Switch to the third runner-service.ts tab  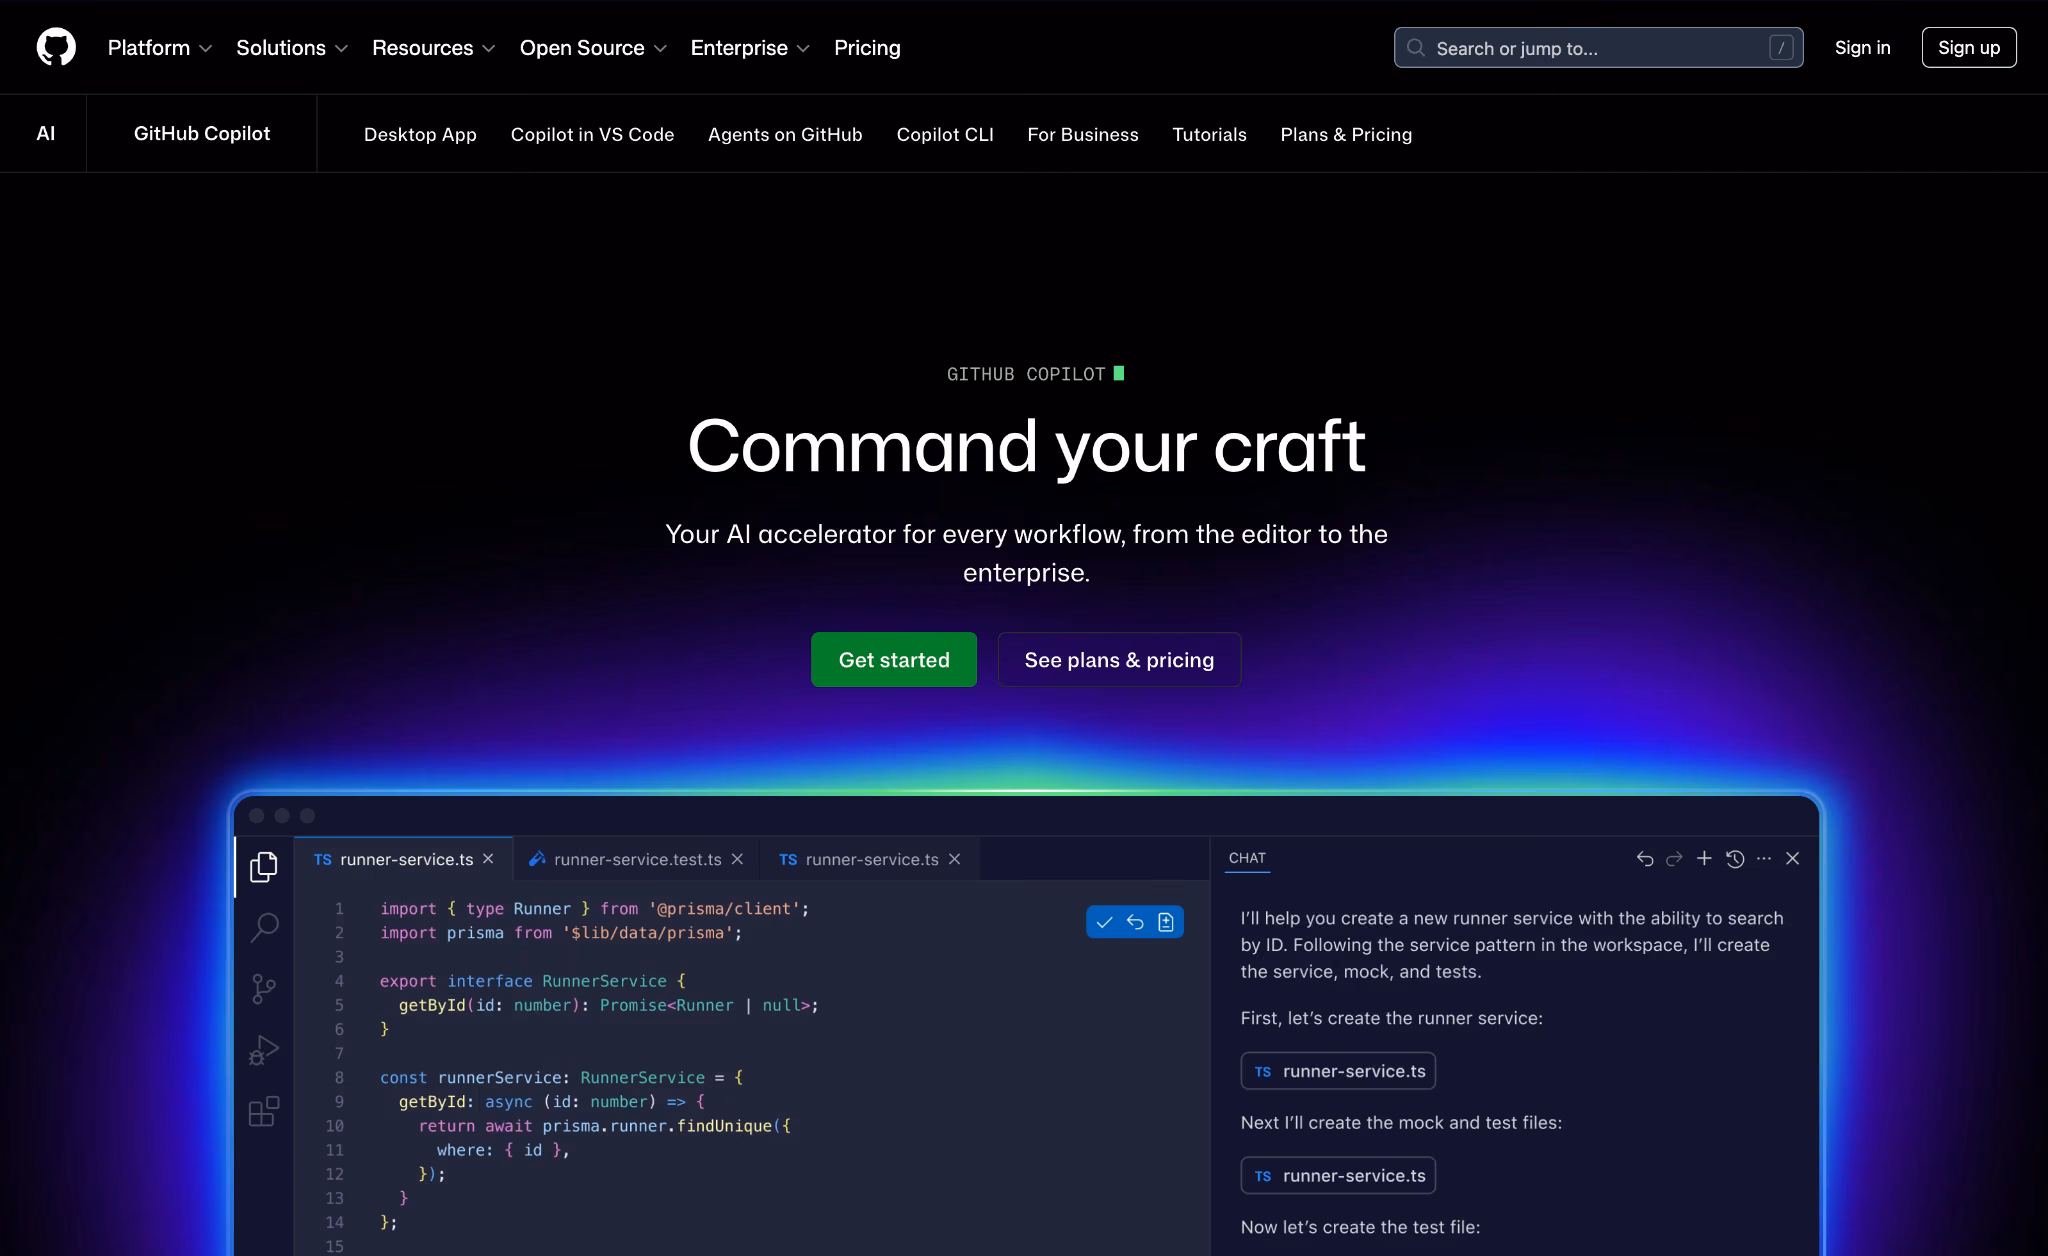[869, 859]
